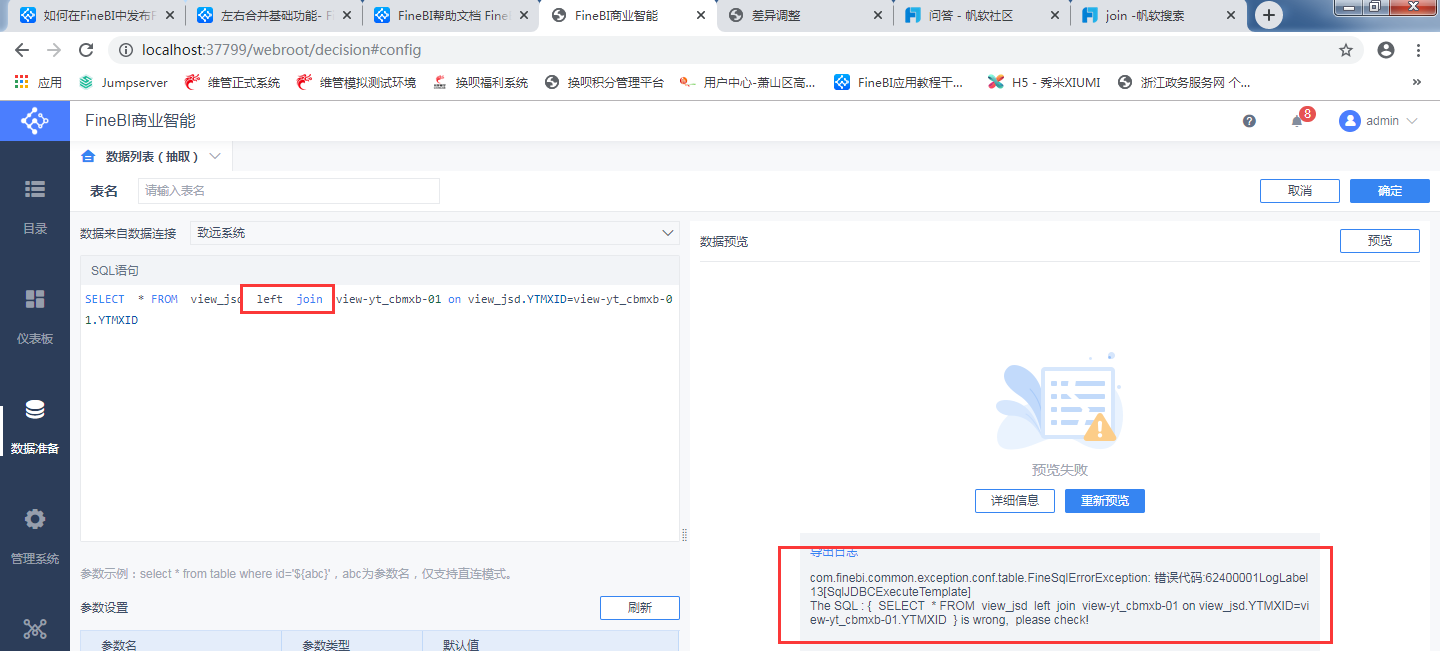Reload the page with refresh icon
The height and width of the screenshot is (651, 1440).
pos(86,50)
